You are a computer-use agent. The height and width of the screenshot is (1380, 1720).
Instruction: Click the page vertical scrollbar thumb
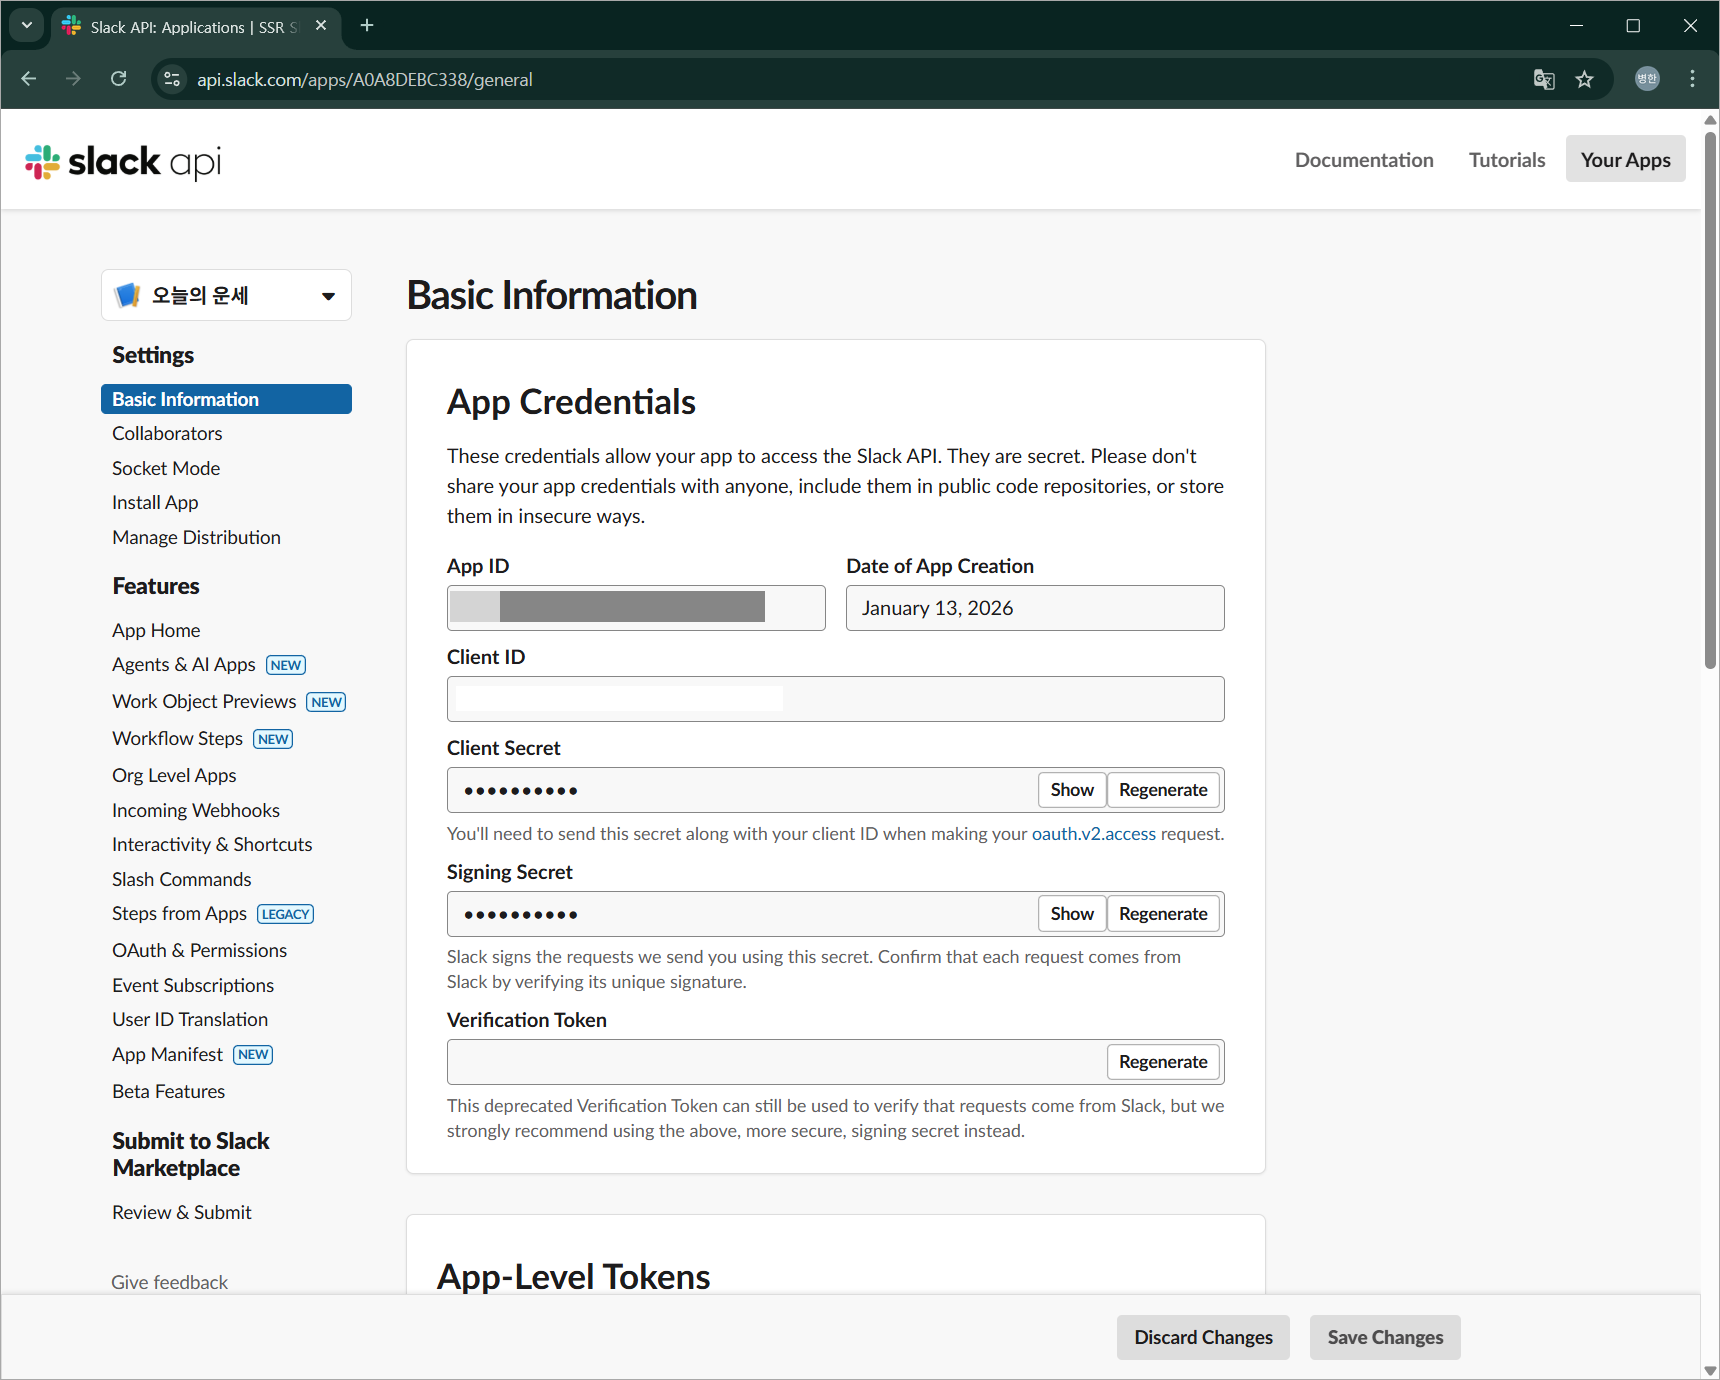1710,400
